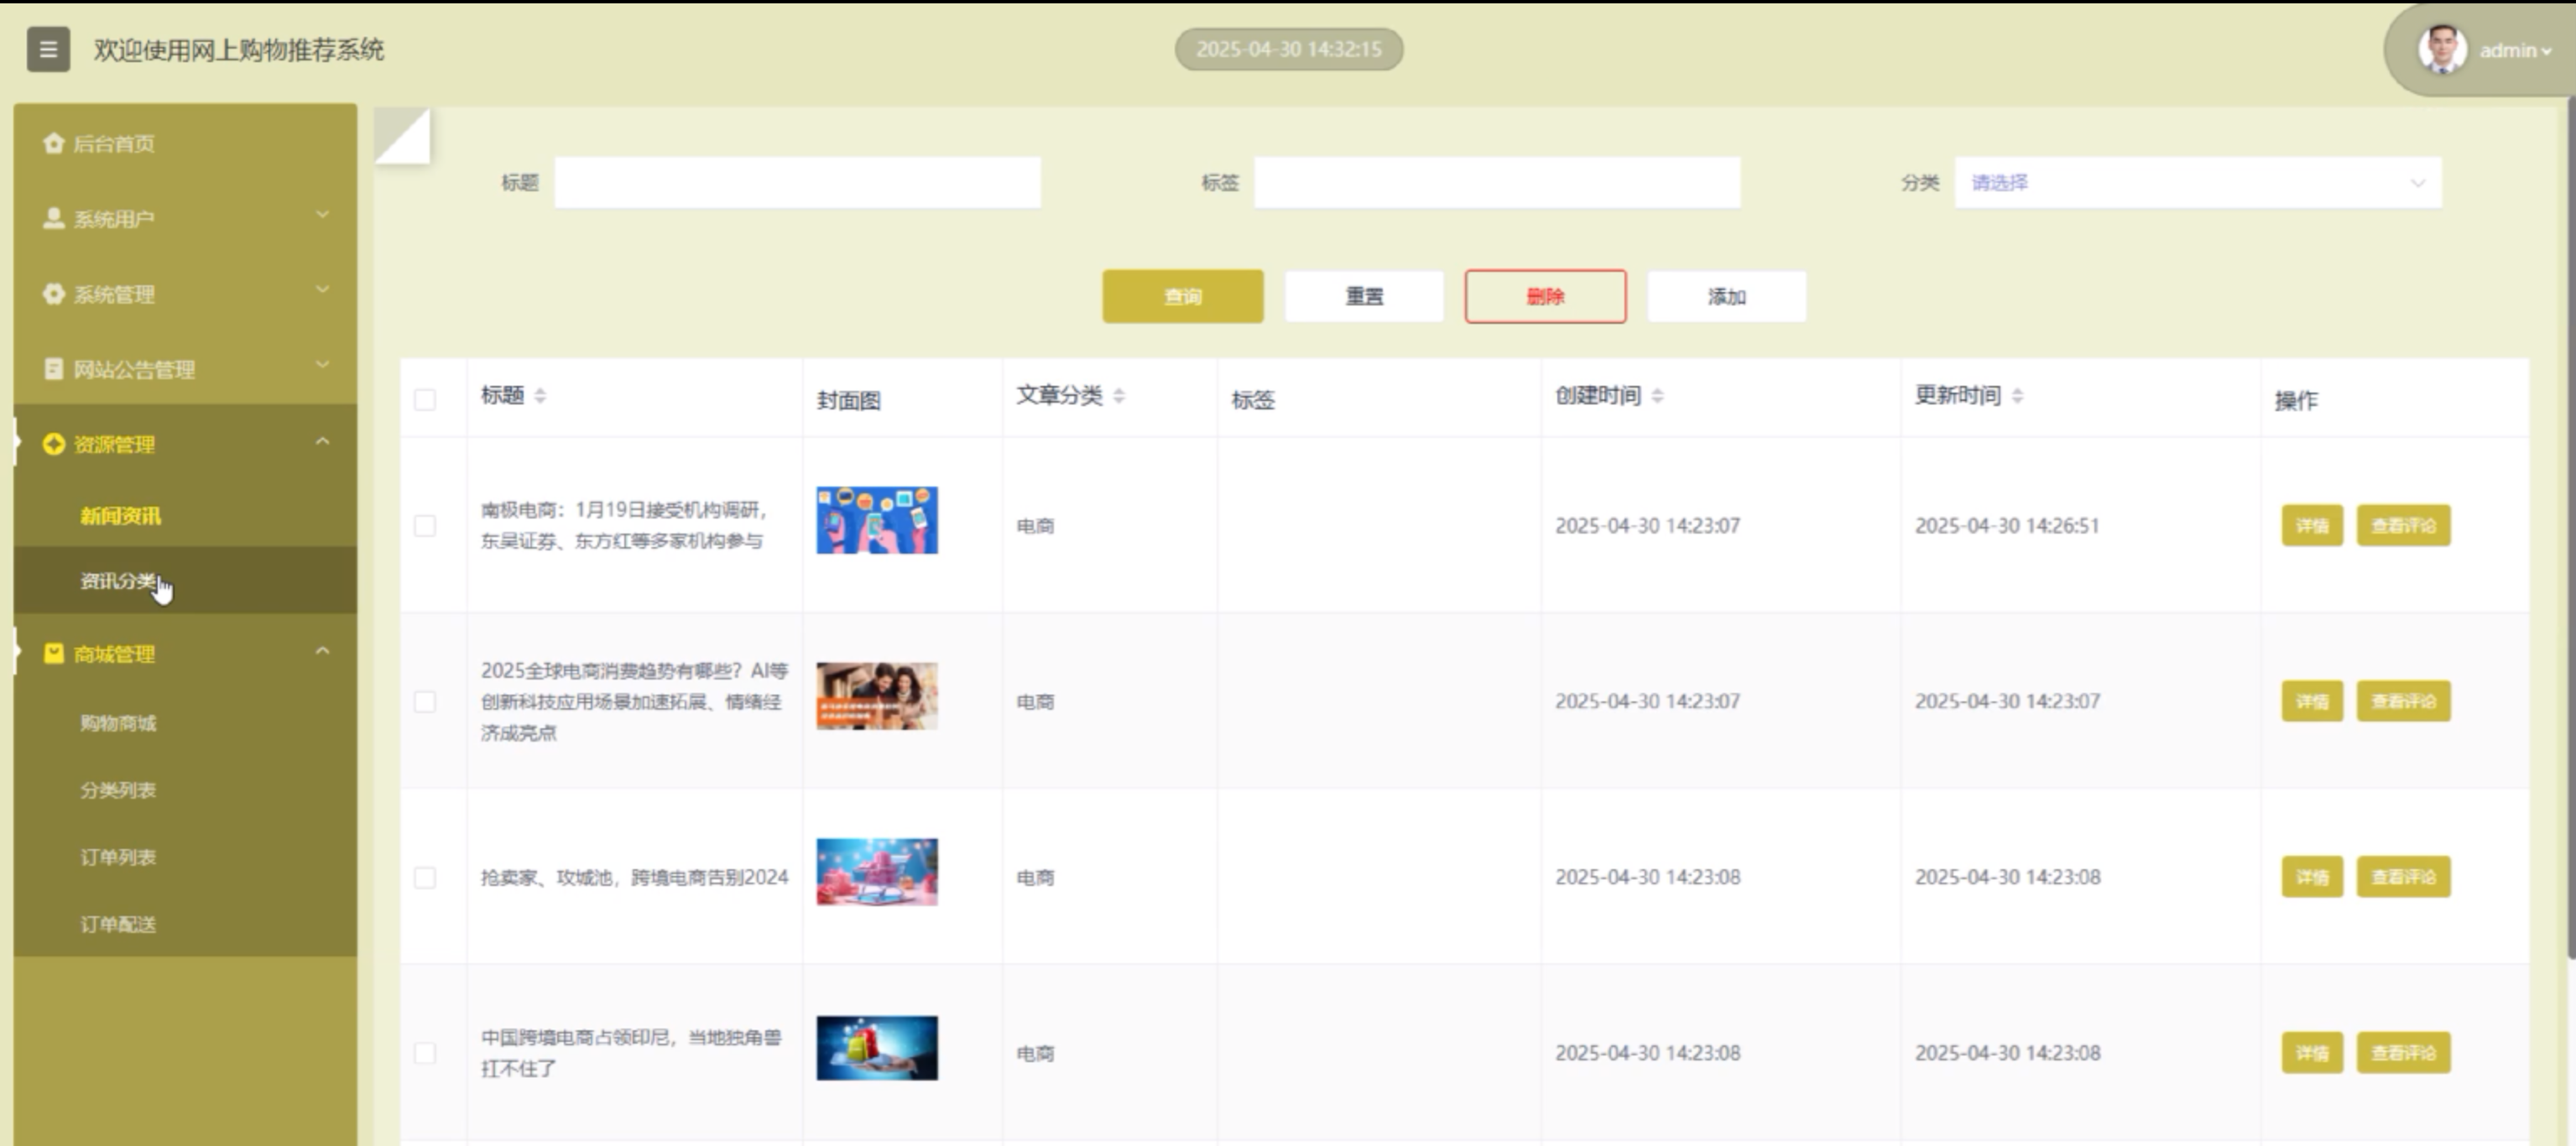Expand the 系统用户 submenu chevron
The height and width of the screenshot is (1146, 2576).
coord(322,215)
